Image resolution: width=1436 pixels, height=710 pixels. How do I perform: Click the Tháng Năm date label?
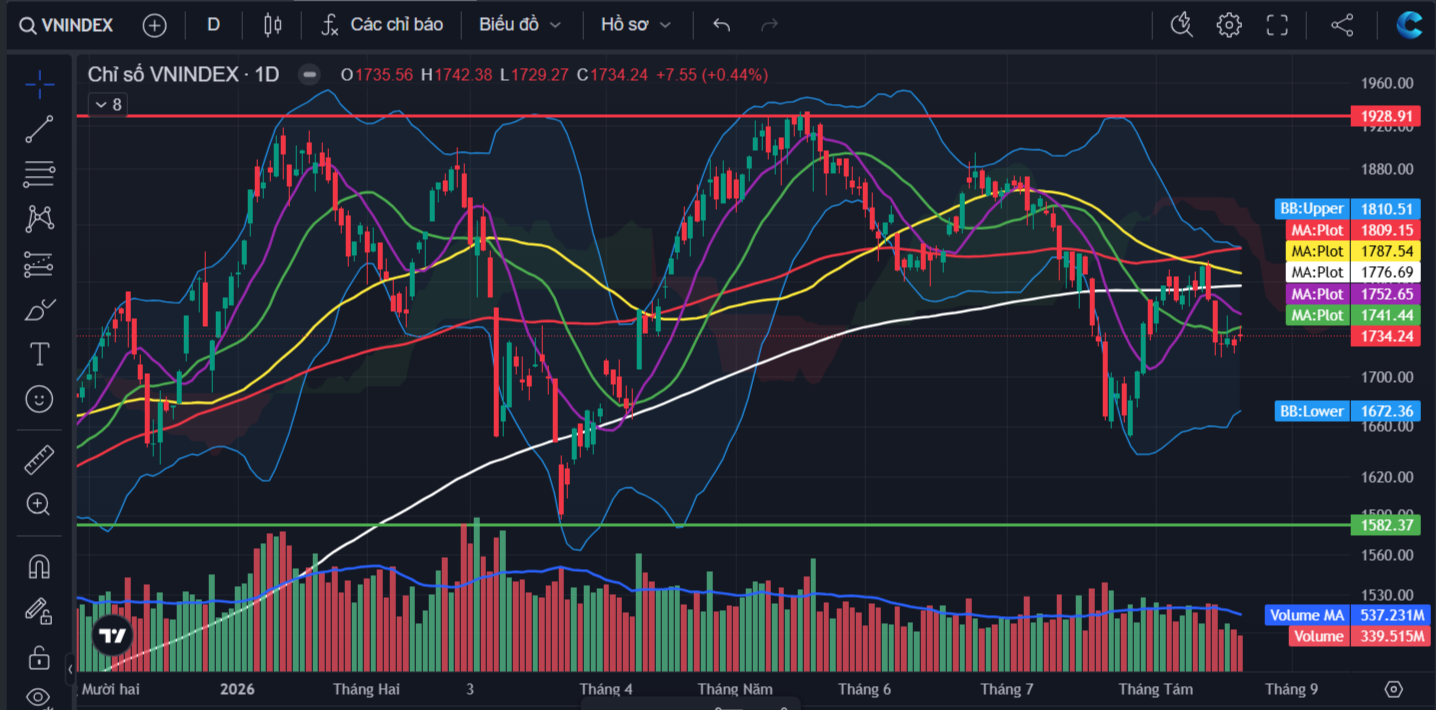point(735,689)
